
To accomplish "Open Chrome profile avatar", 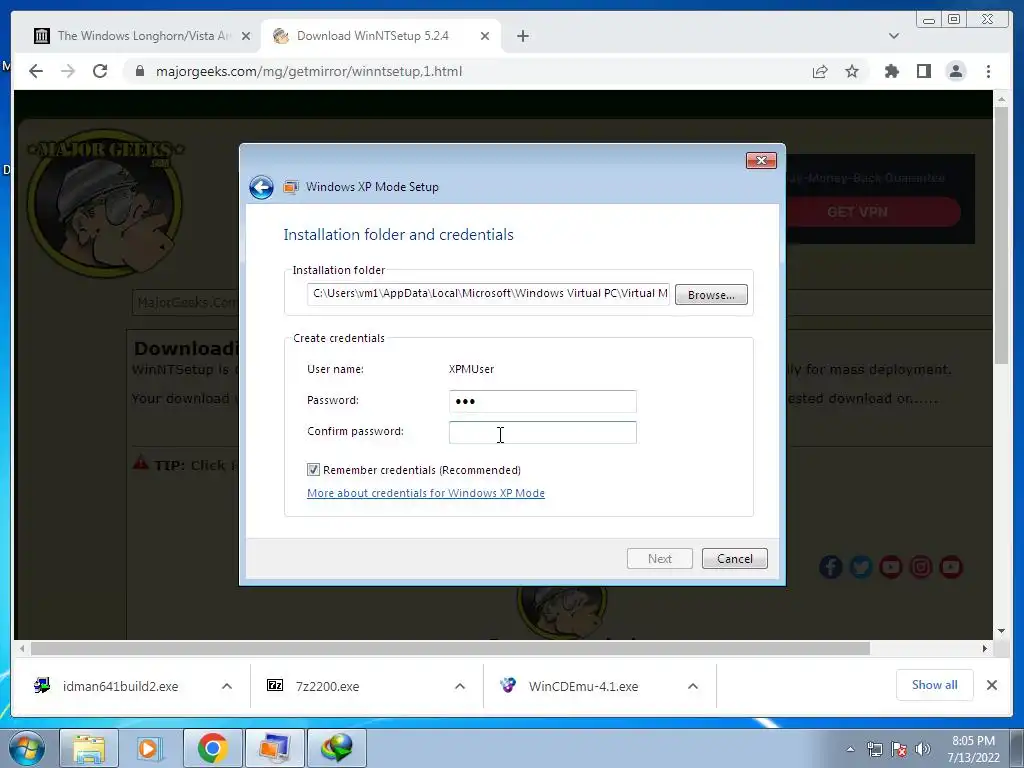I will [x=956, y=71].
